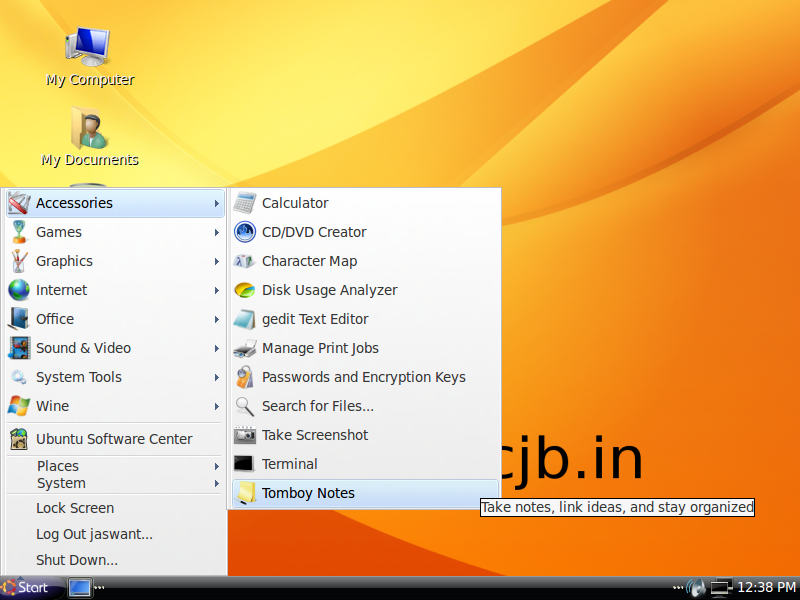Image resolution: width=800 pixels, height=600 pixels.
Task: Click the Accessories category icon
Action: click(x=19, y=203)
